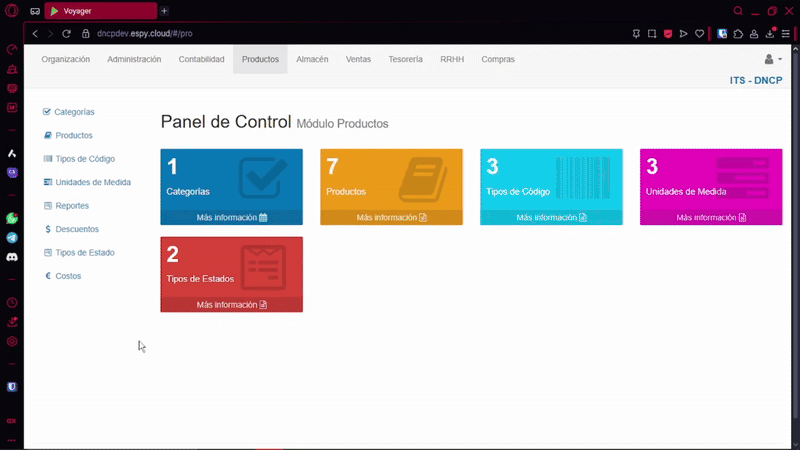Click the dollar icon beside Descuentos
The width and height of the screenshot is (800, 450).
tap(48, 229)
